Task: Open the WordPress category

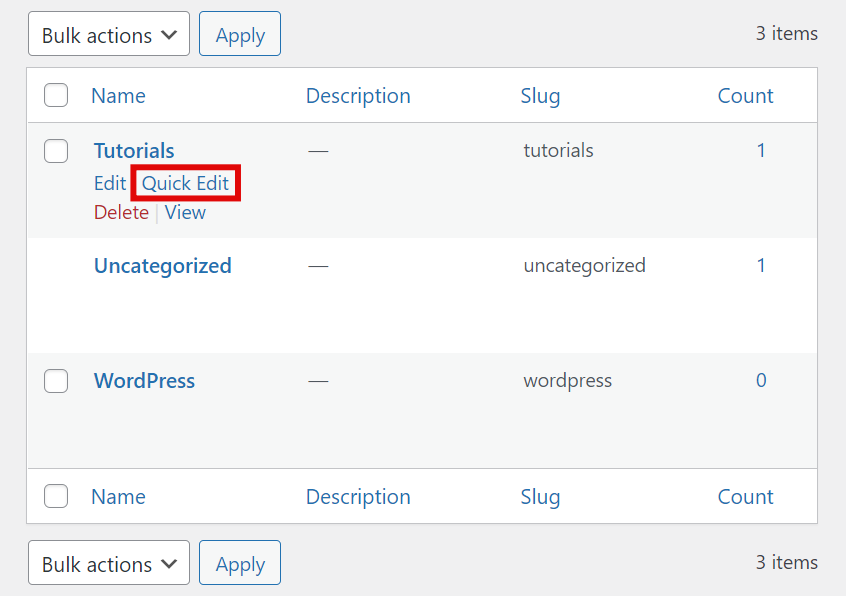Action: coord(144,380)
